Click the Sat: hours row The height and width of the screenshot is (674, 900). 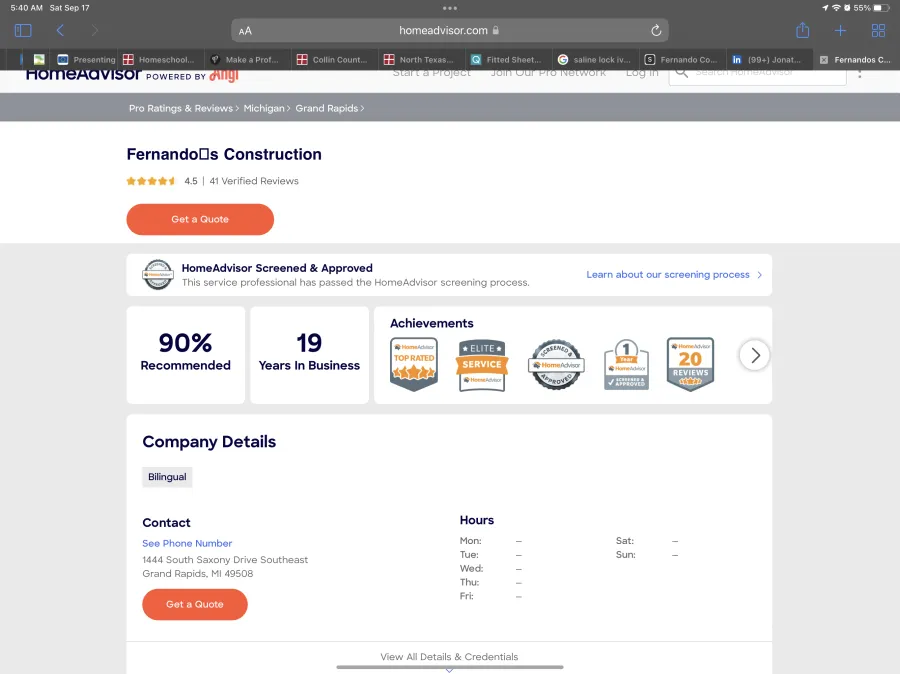pyautogui.click(x=647, y=541)
